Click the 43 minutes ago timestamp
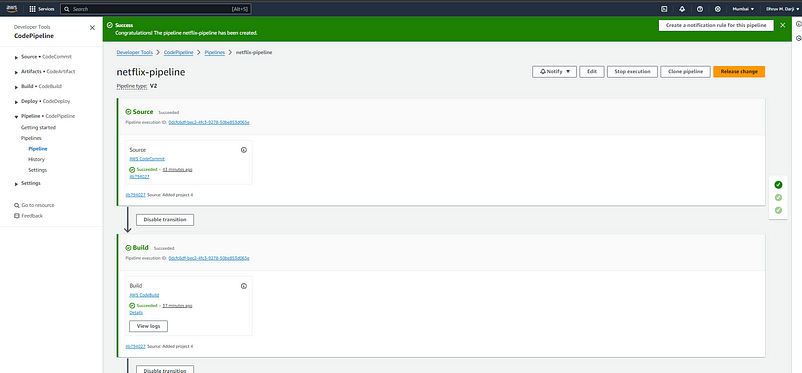The width and height of the screenshot is (802, 373). click(177, 169)
